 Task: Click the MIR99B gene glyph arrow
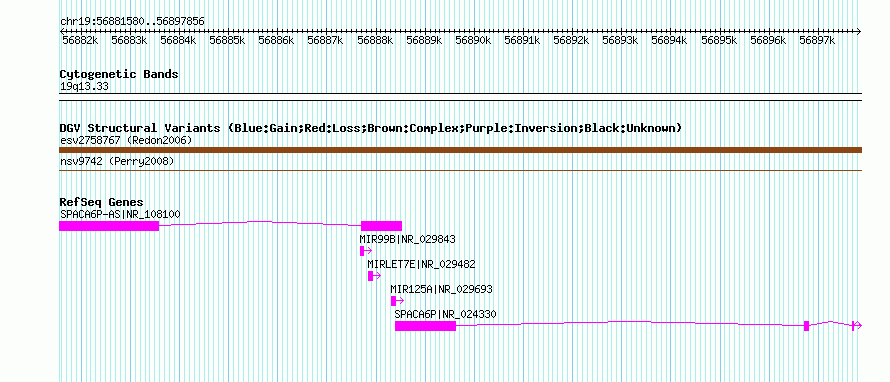[366, 251]
